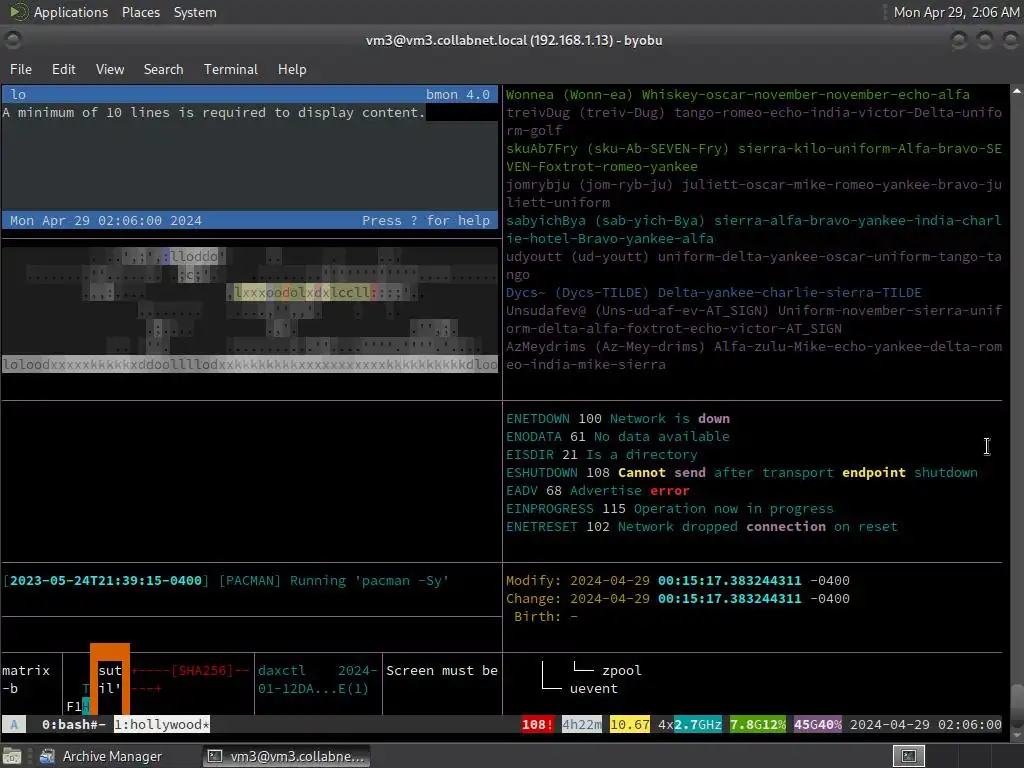
Task: Open the System menu in top panel
Action: point(195,12)
